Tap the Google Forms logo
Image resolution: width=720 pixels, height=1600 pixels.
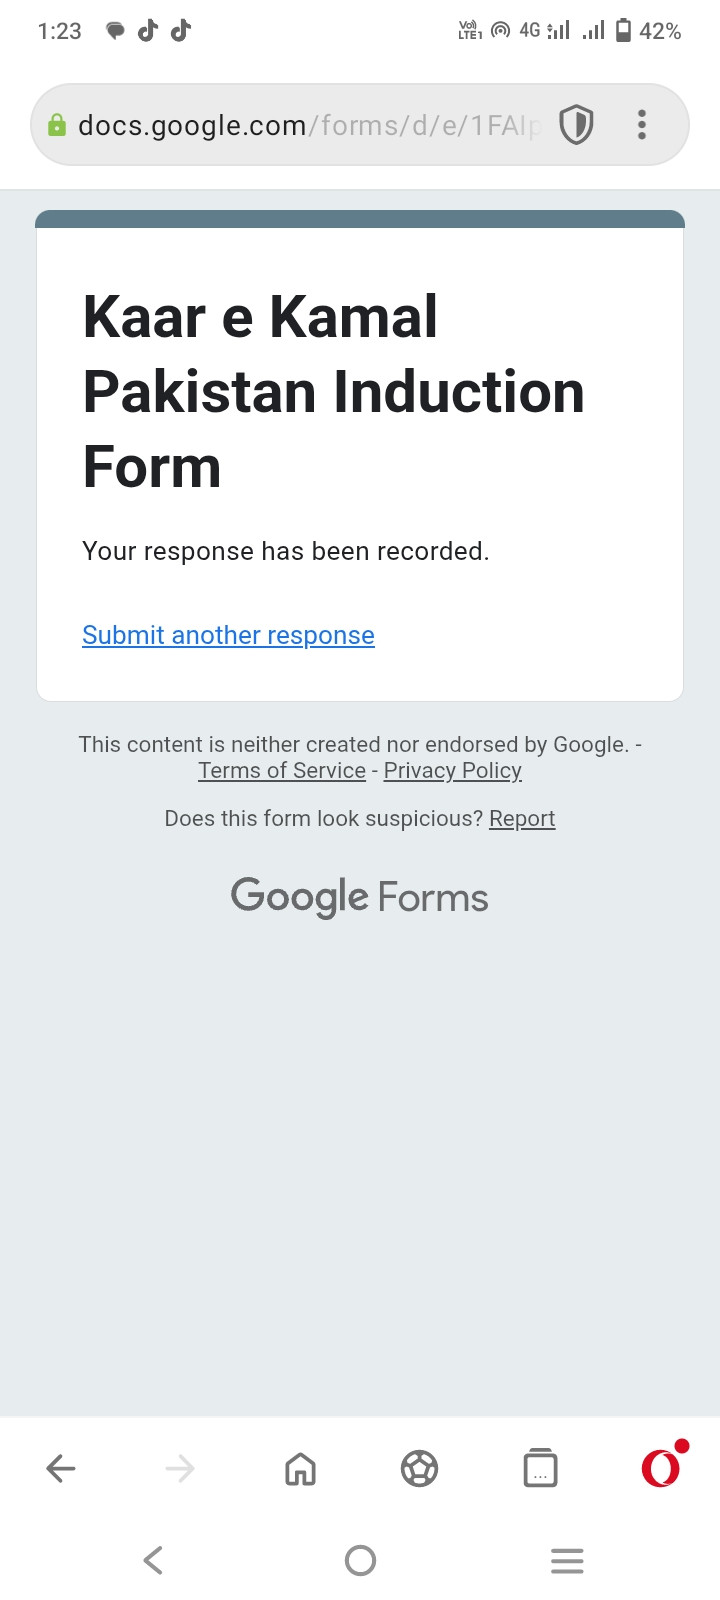[360, 897]
